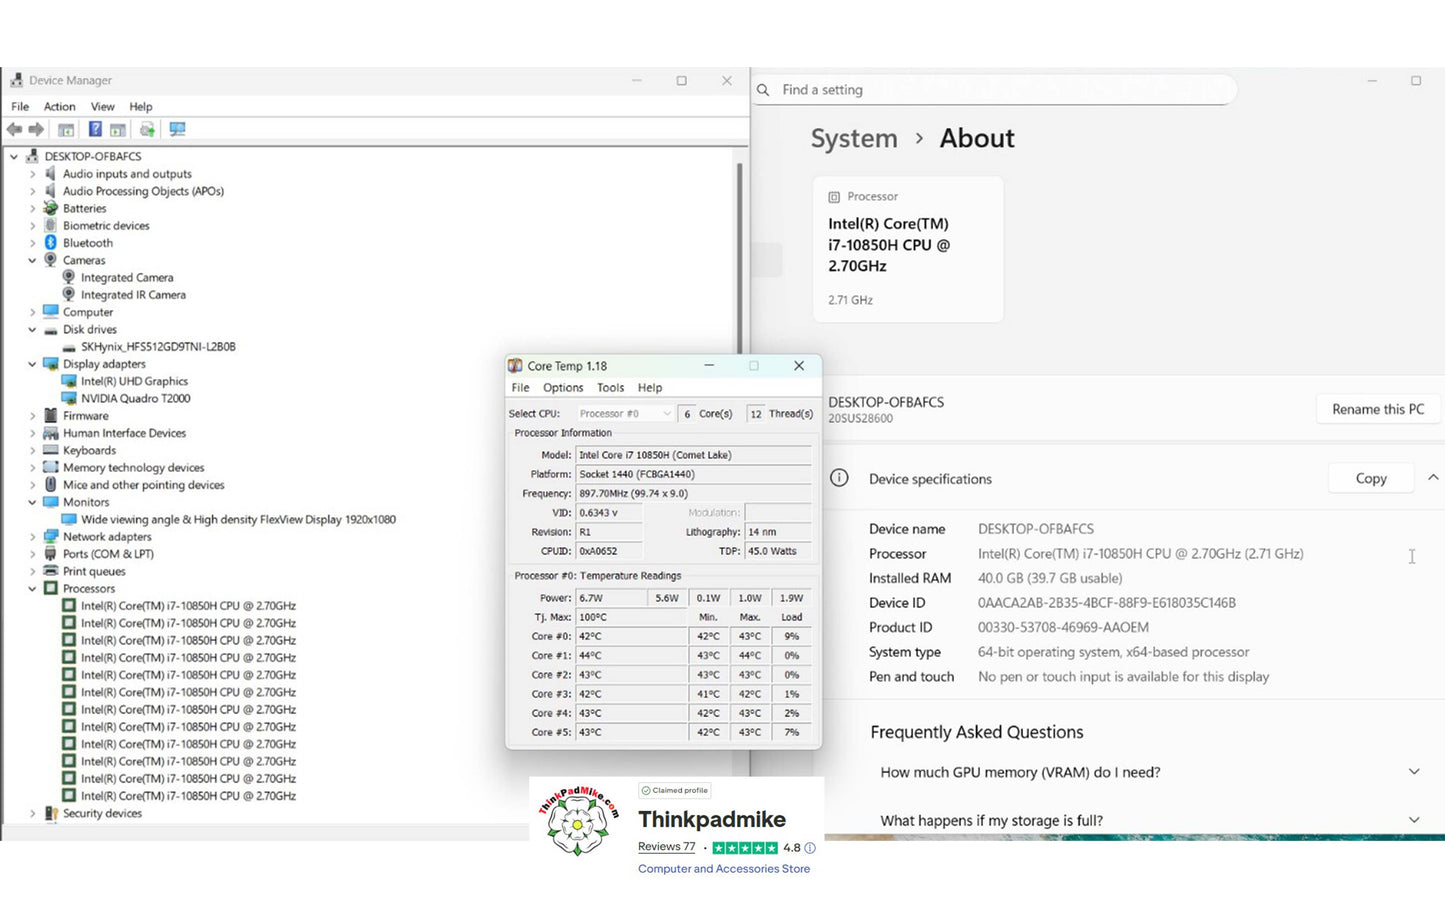Open the Select CPU dropdown in Core Temp
Viewport: 1445px width, 908px height.
(x=625, y=413)
